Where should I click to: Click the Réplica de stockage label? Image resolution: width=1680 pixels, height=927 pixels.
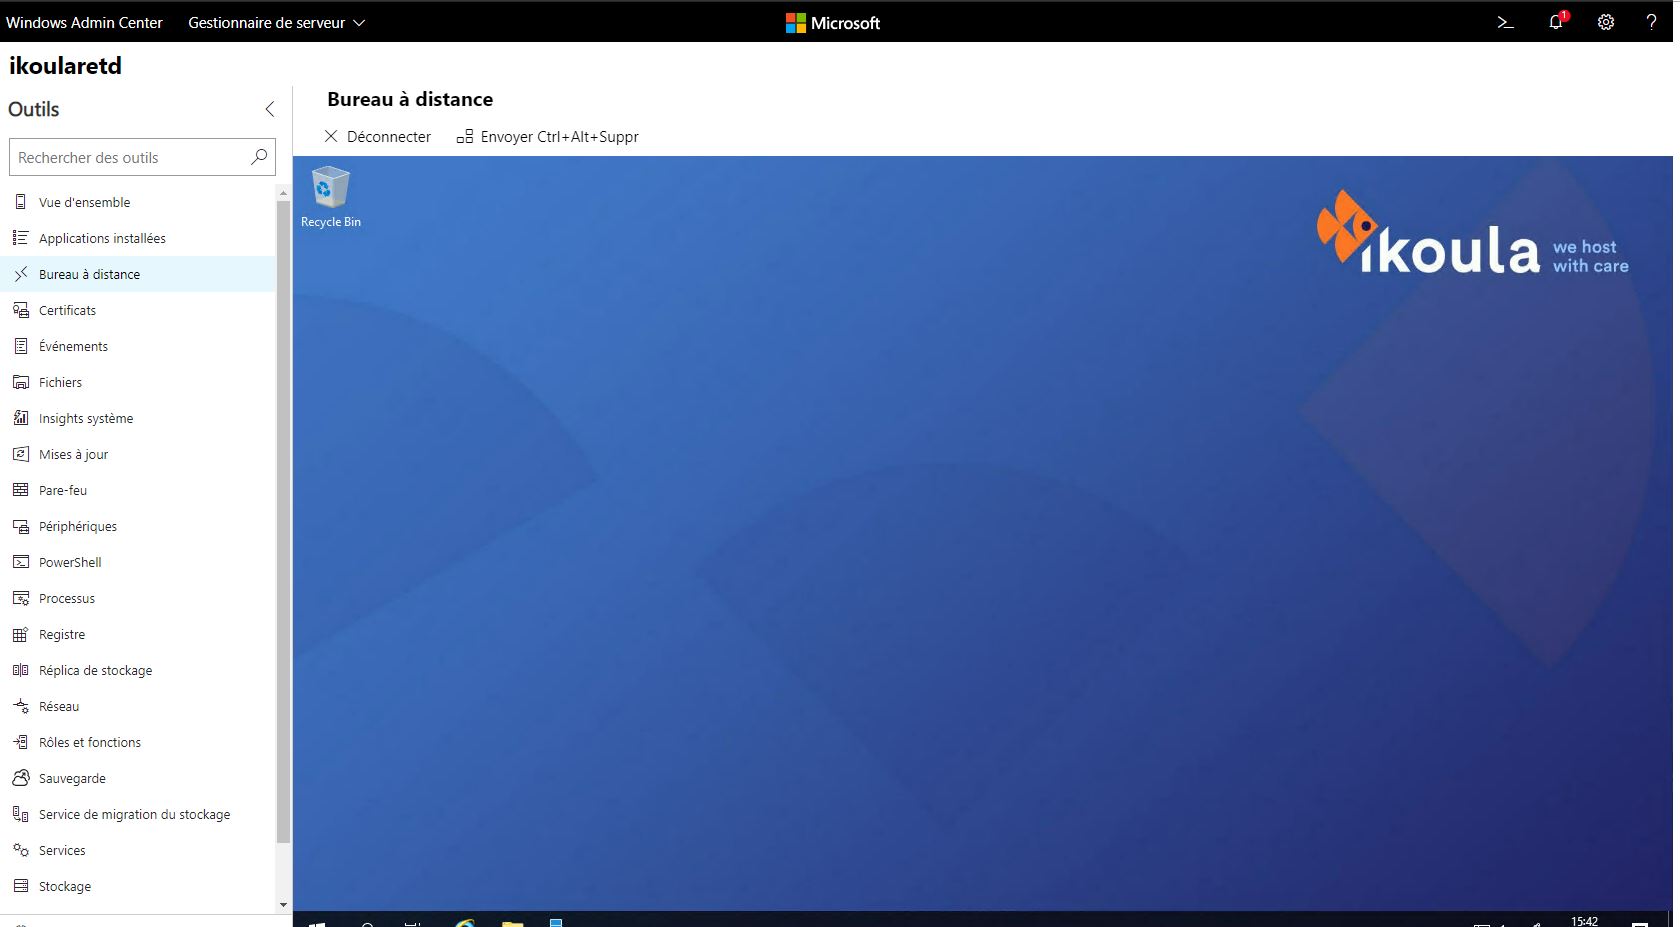click(95, 670)
